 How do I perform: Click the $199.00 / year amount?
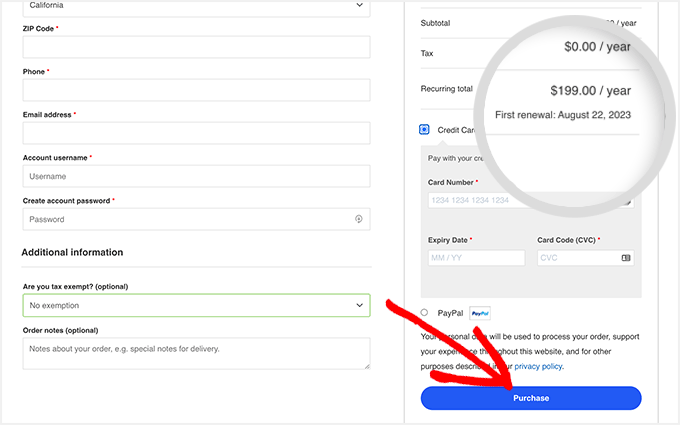pos(591,91)
